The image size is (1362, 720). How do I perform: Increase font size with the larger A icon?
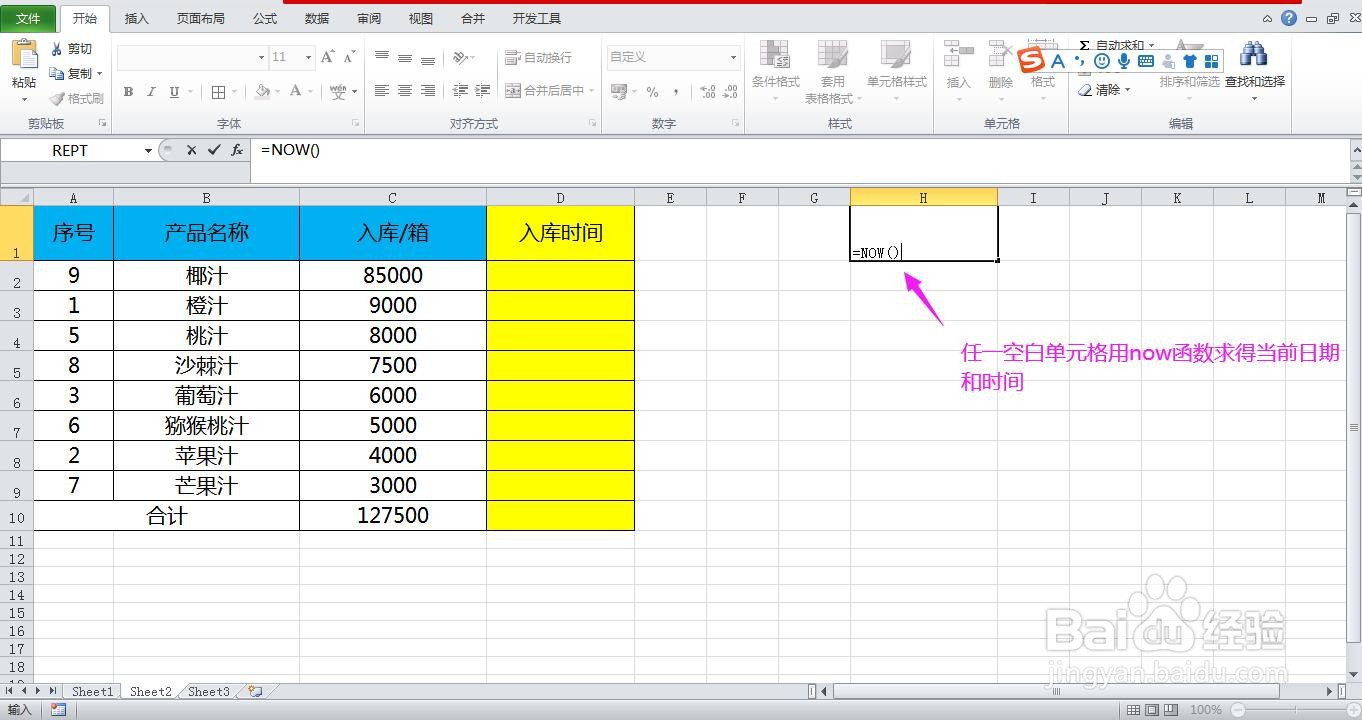pyautogui.click(x=327, y=58)
